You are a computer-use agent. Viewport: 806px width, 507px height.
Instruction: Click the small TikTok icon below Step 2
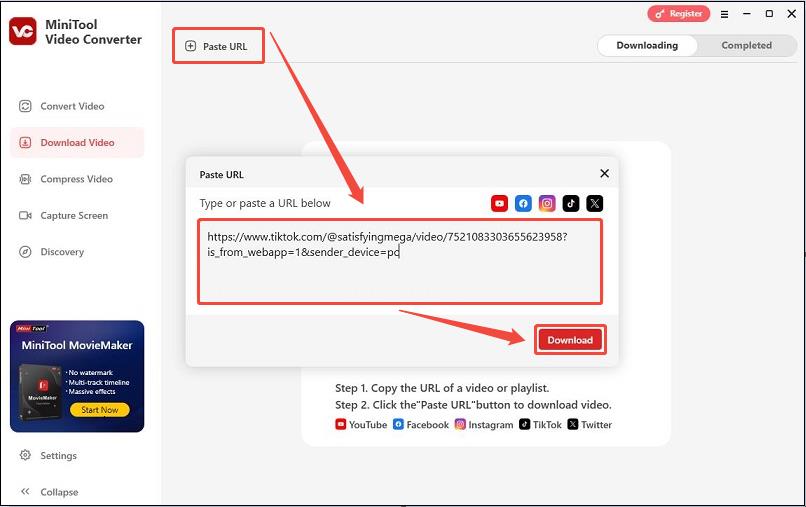[x=524, y=424]
